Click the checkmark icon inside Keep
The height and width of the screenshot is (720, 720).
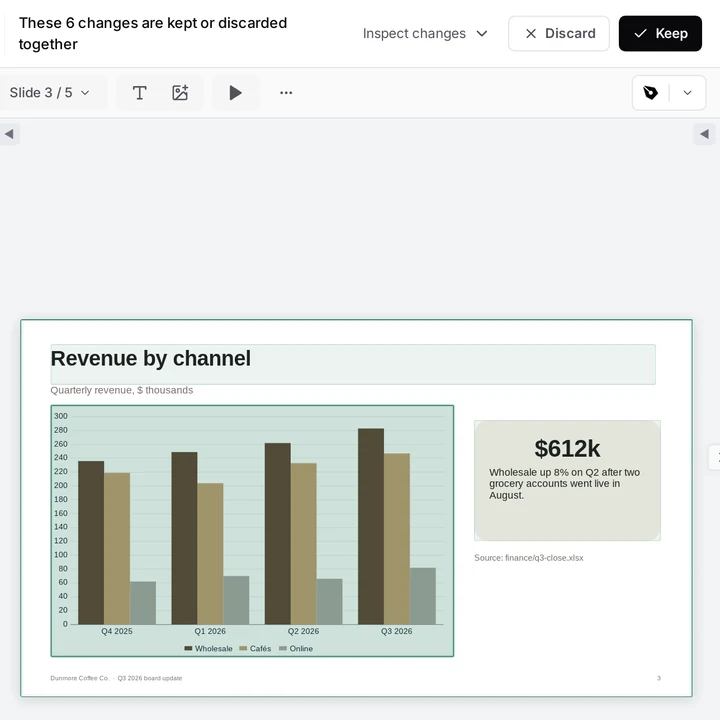coord(640,34)
